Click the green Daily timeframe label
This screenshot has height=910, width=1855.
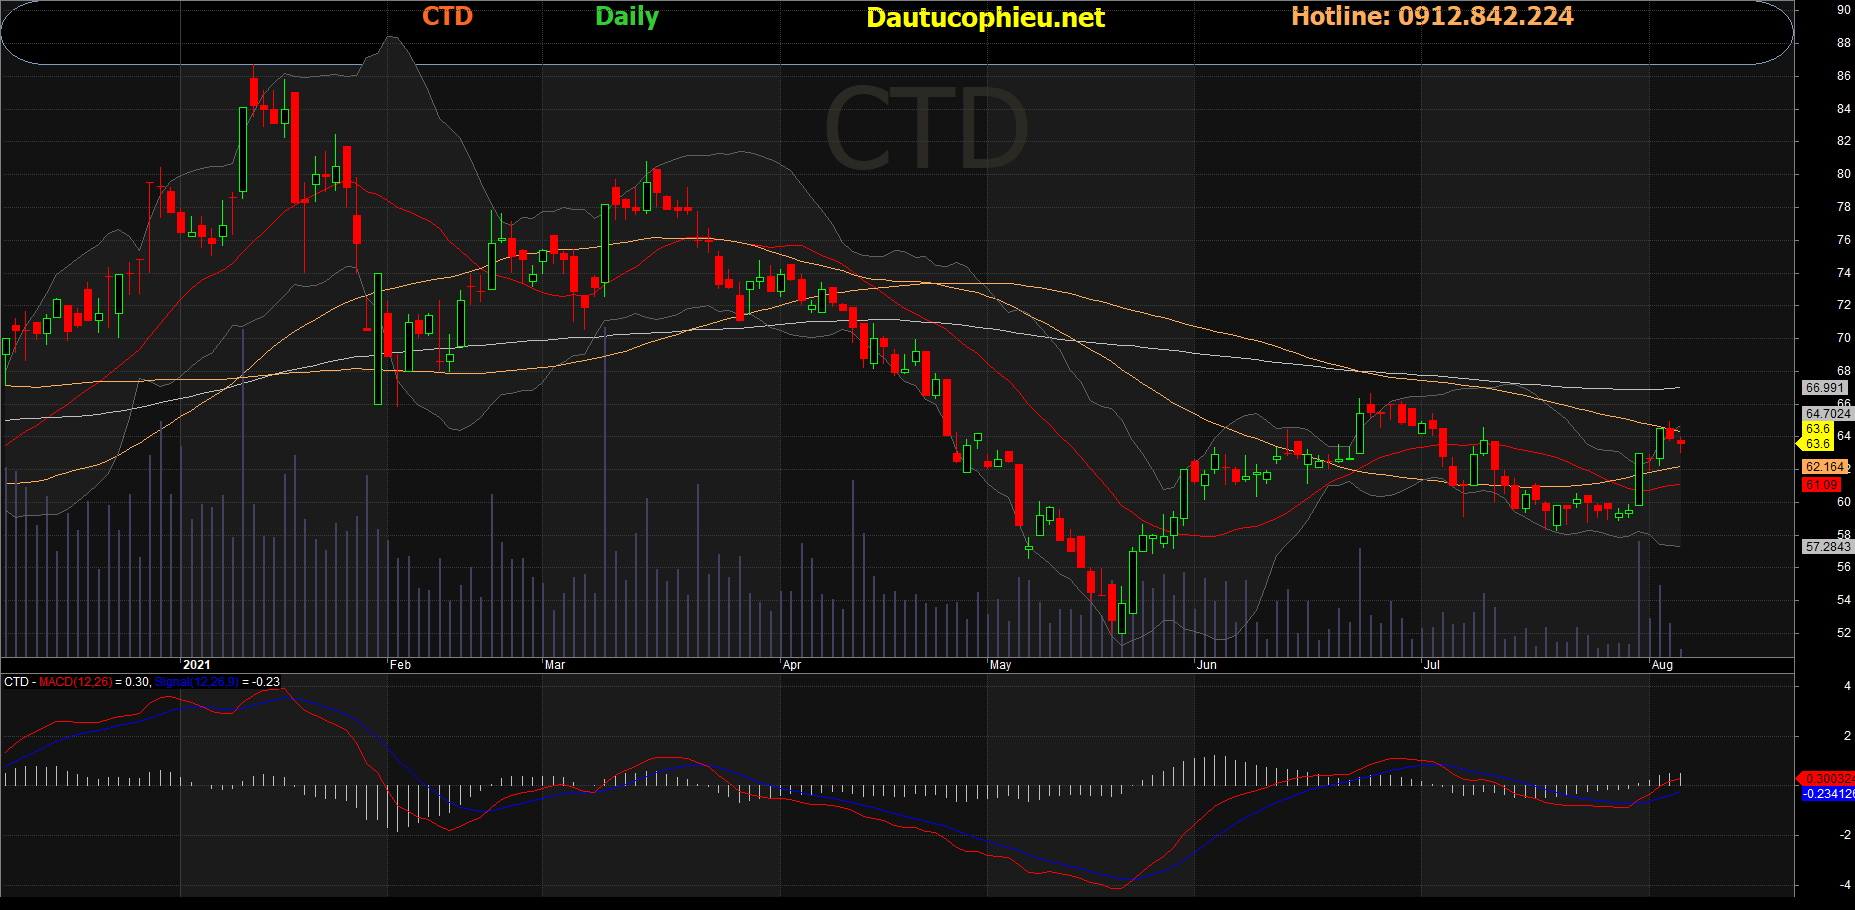point(627,16)
